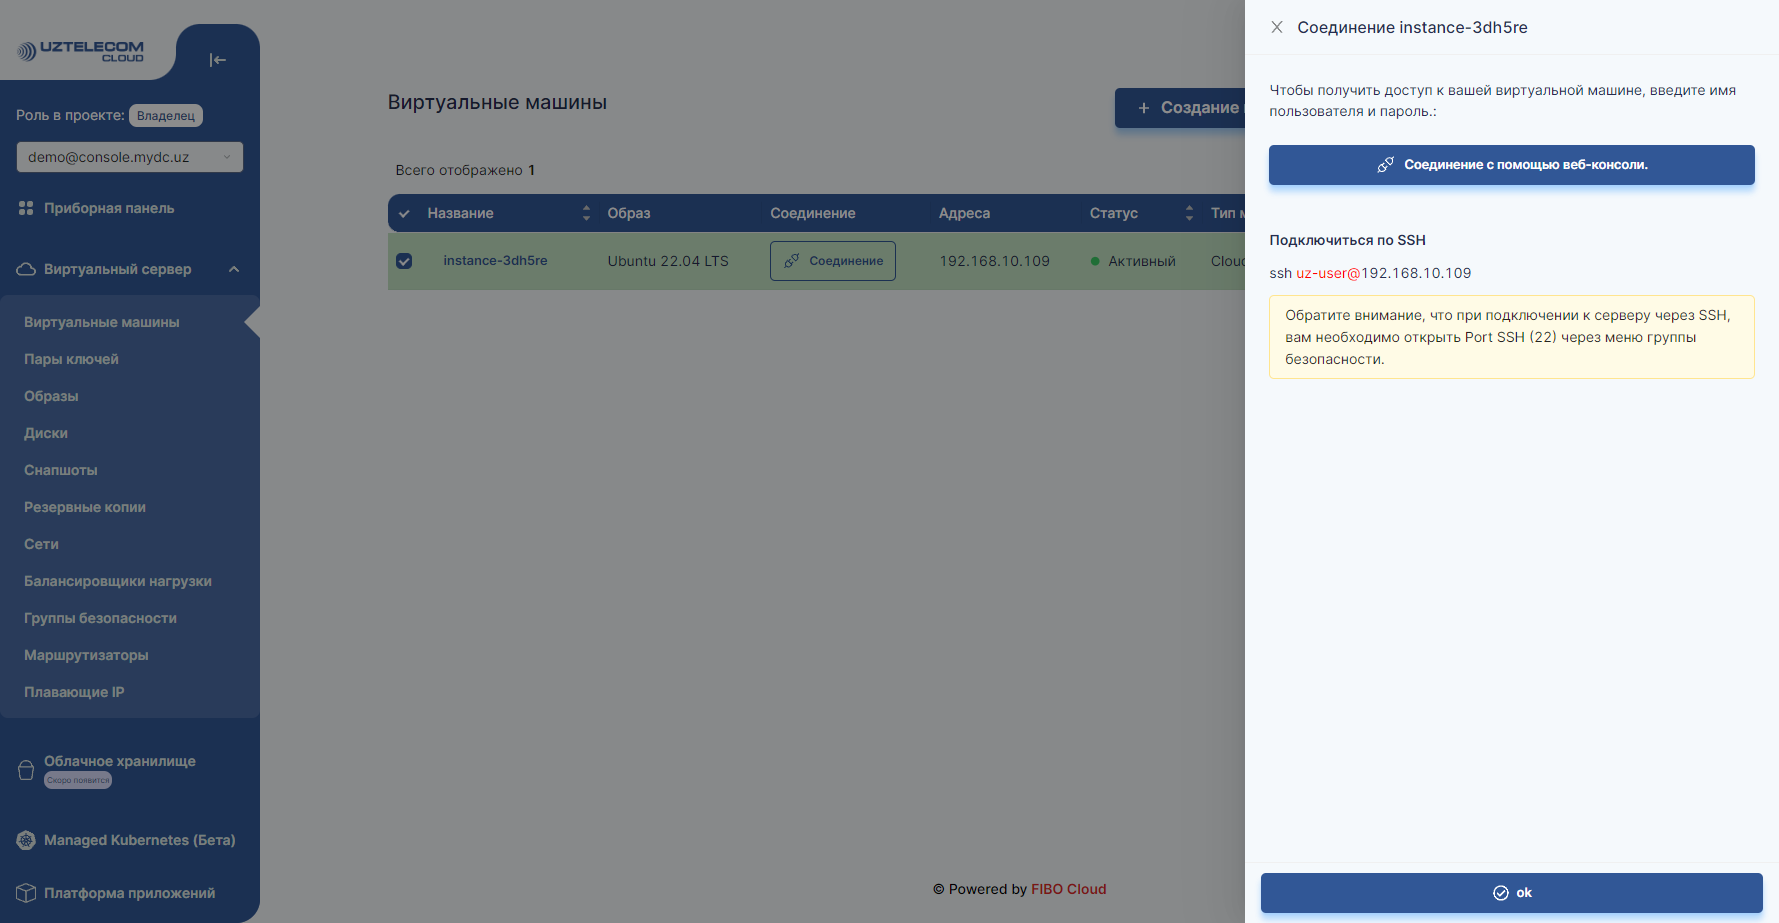Click the plus icon on the Создание button
The image size is (1779, 923).
(1143, 107)
